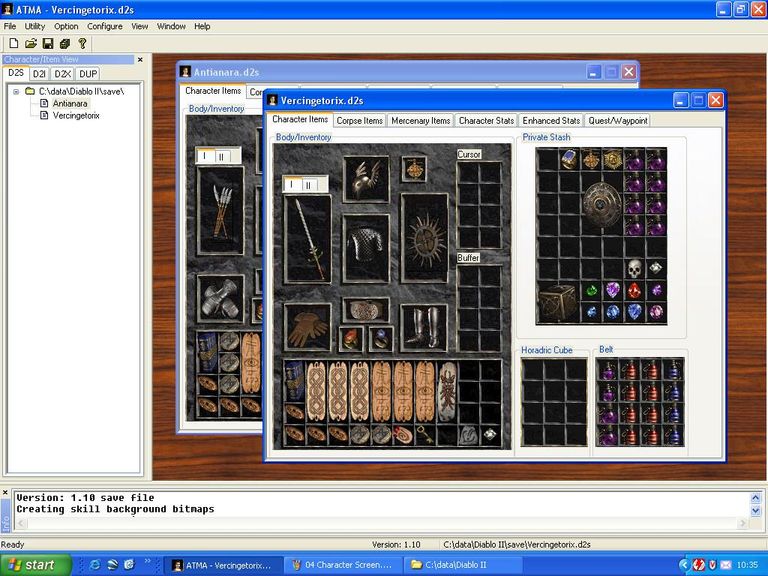The width and height of the screenshot is (768, 576).
Task: Switch to the Corpse Items tab
Action: [x=360, y=120]
